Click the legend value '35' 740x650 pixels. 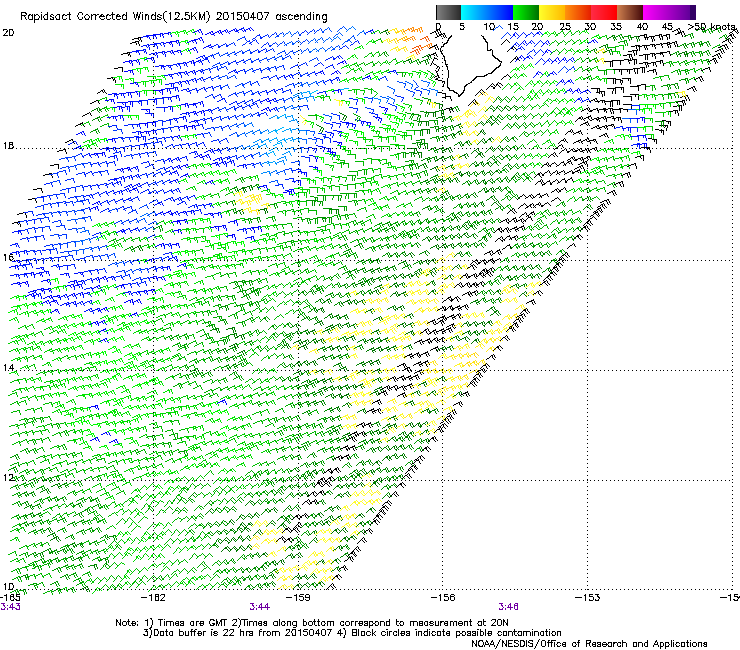coord(616,27)
